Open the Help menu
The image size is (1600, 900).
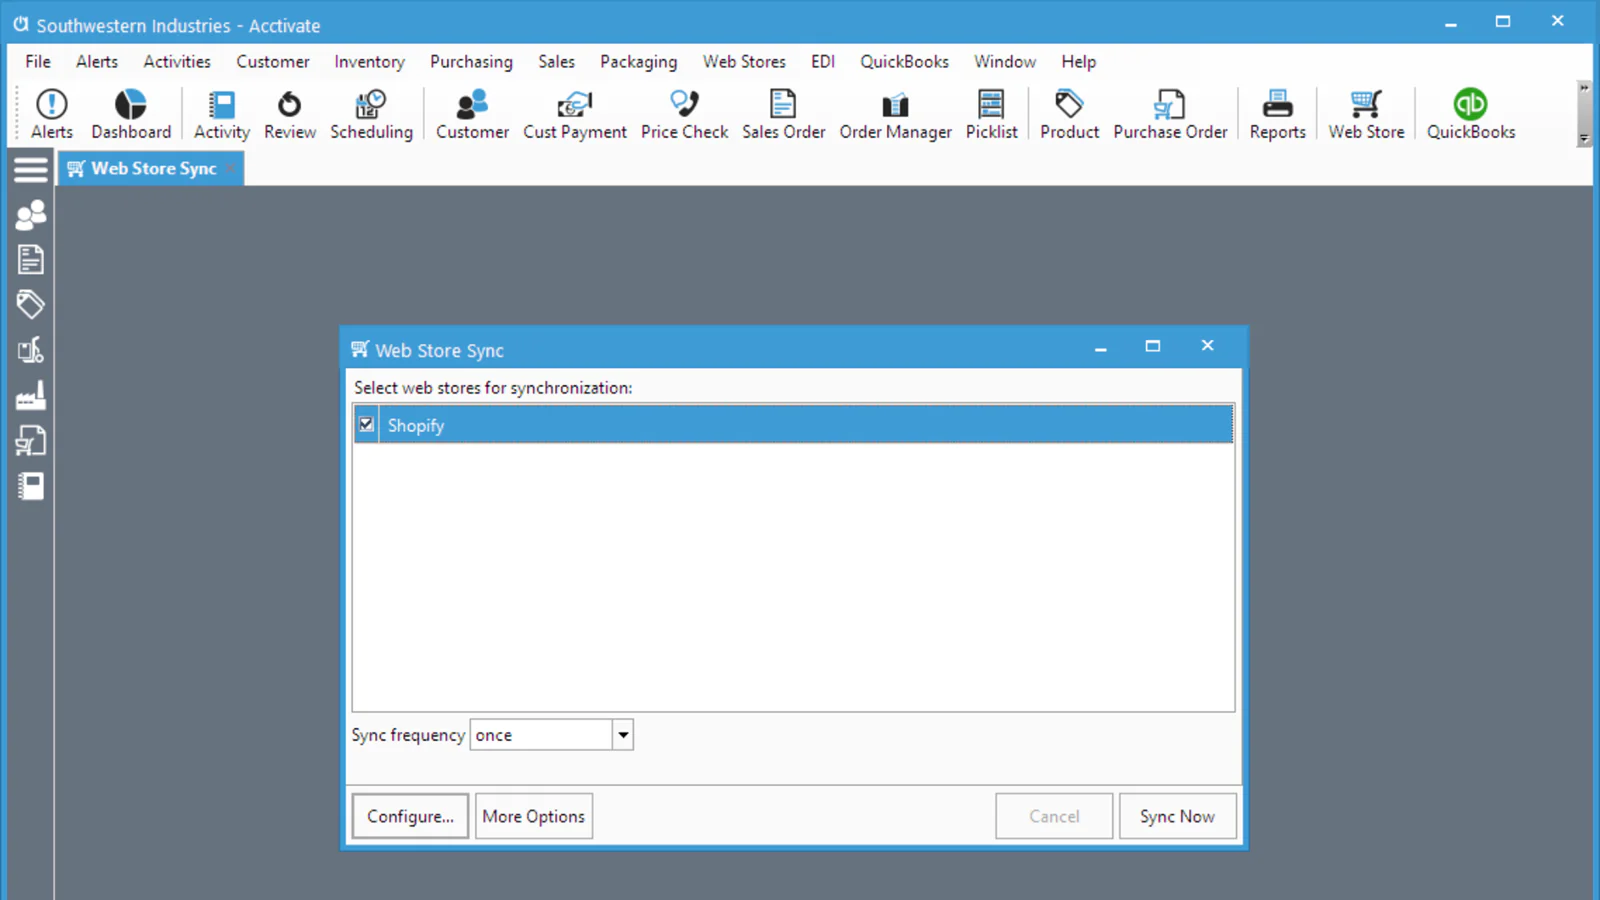[1078, 61]
